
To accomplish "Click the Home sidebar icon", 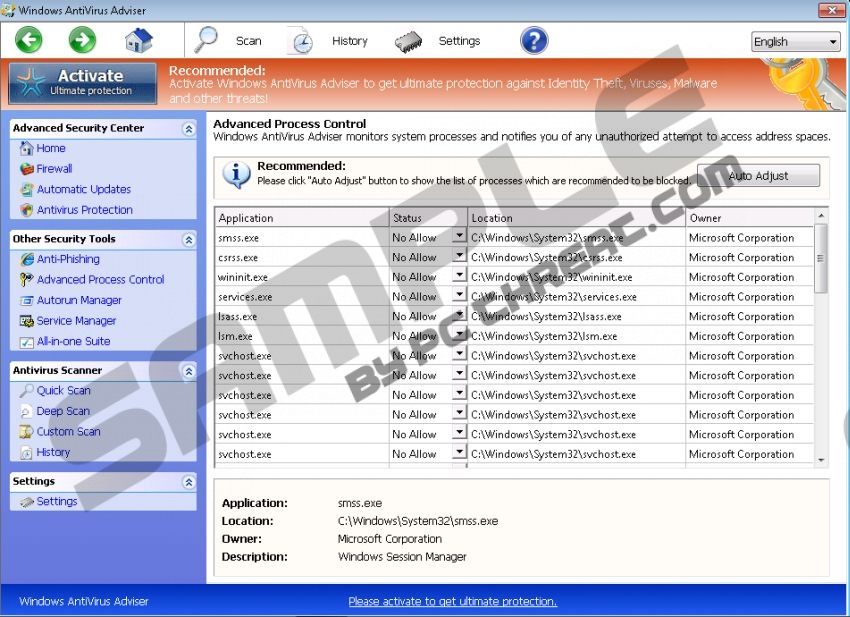I will click(27, 148).
